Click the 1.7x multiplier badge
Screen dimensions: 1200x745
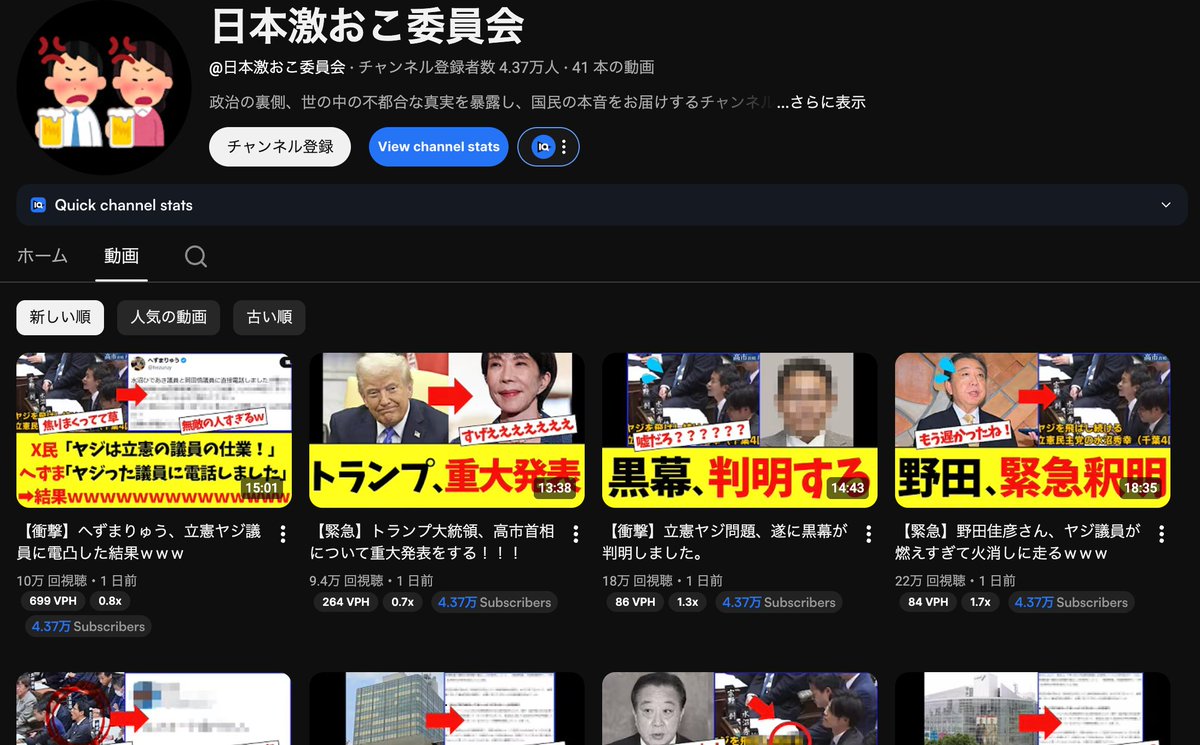coord(981,602)
